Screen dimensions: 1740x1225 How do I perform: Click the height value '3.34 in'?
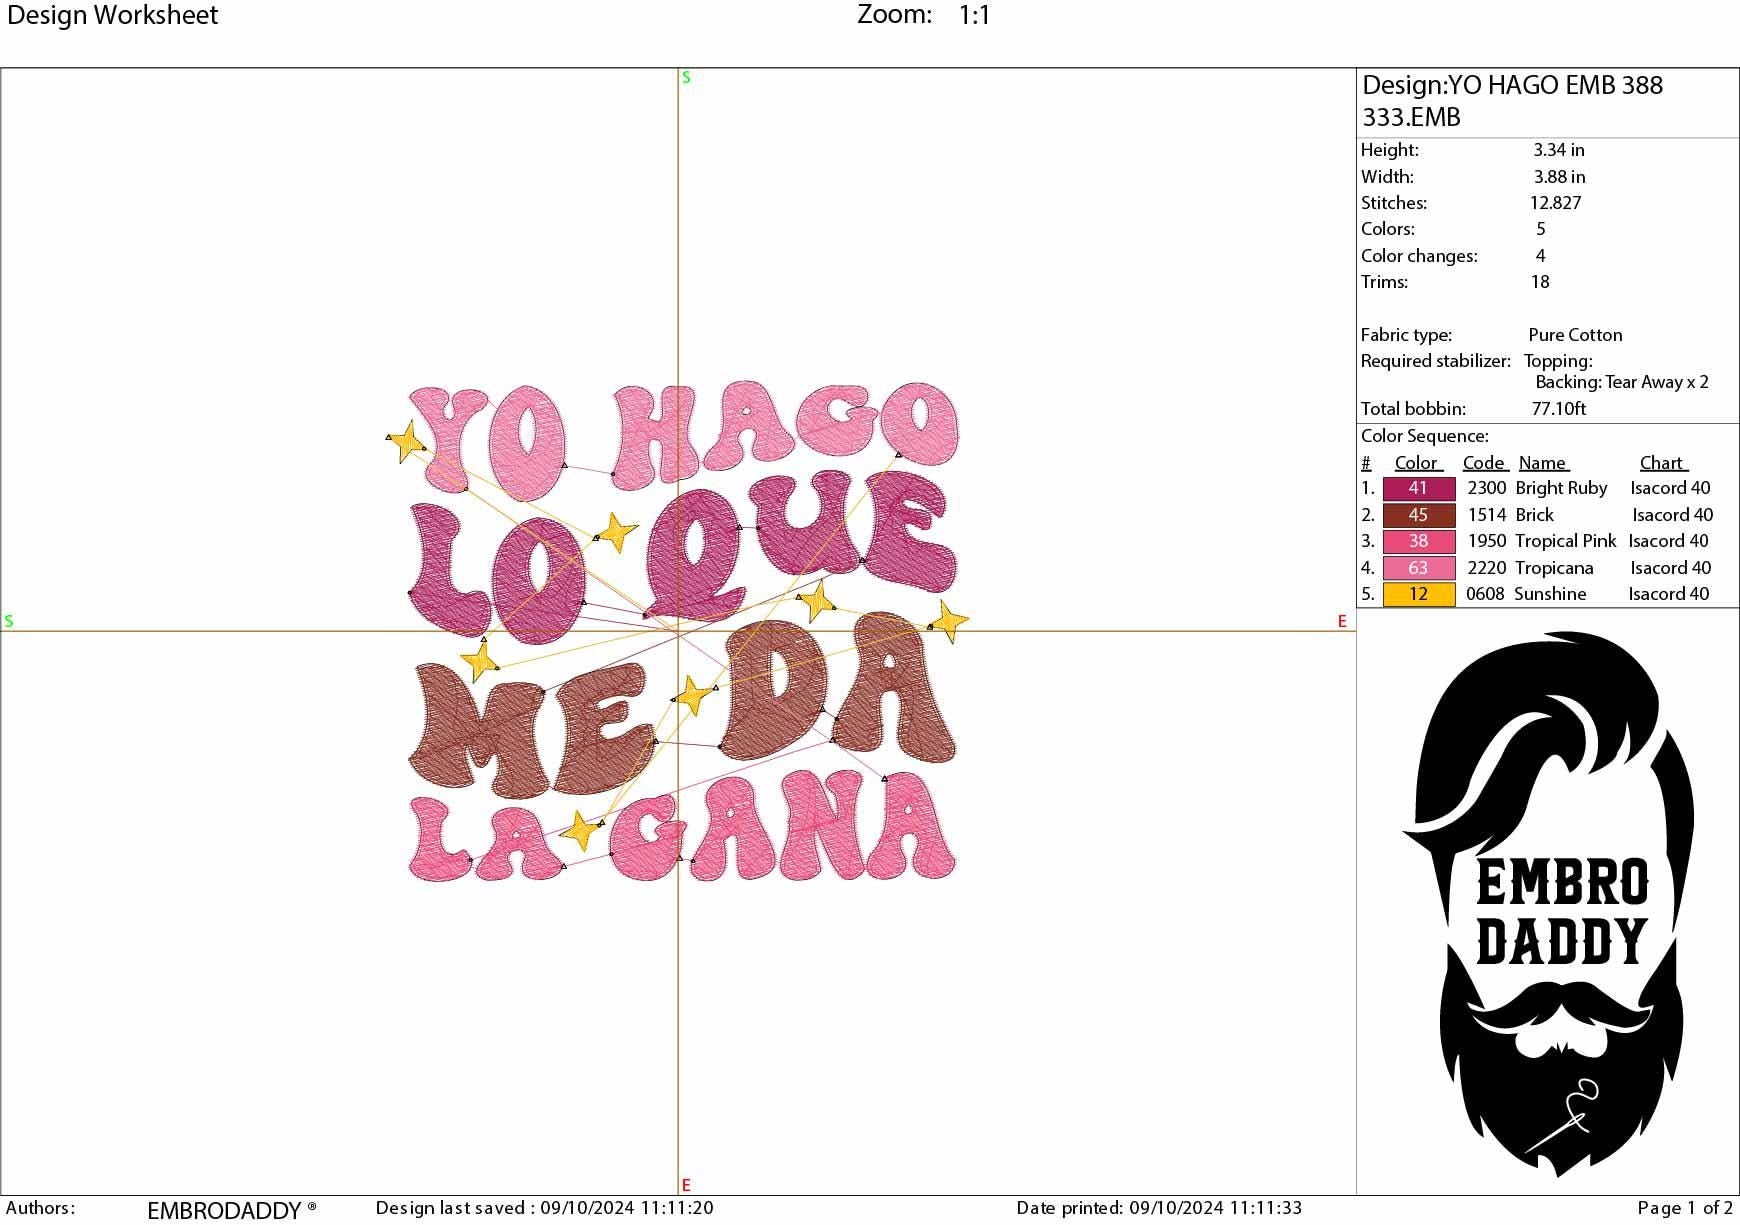tap(1558, 150)
